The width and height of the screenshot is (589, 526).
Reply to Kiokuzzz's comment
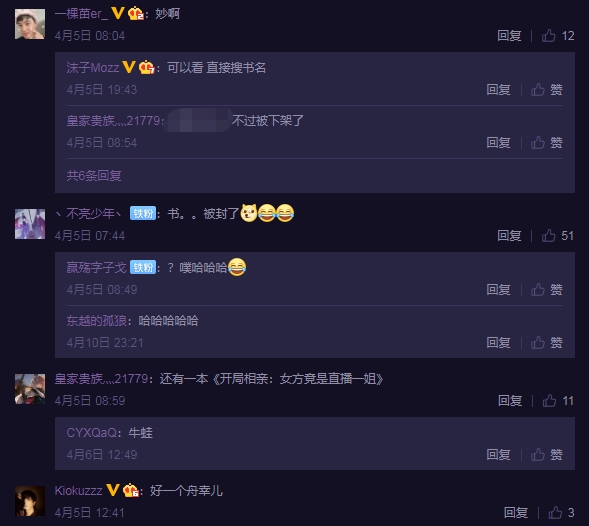tap(515, 512)
